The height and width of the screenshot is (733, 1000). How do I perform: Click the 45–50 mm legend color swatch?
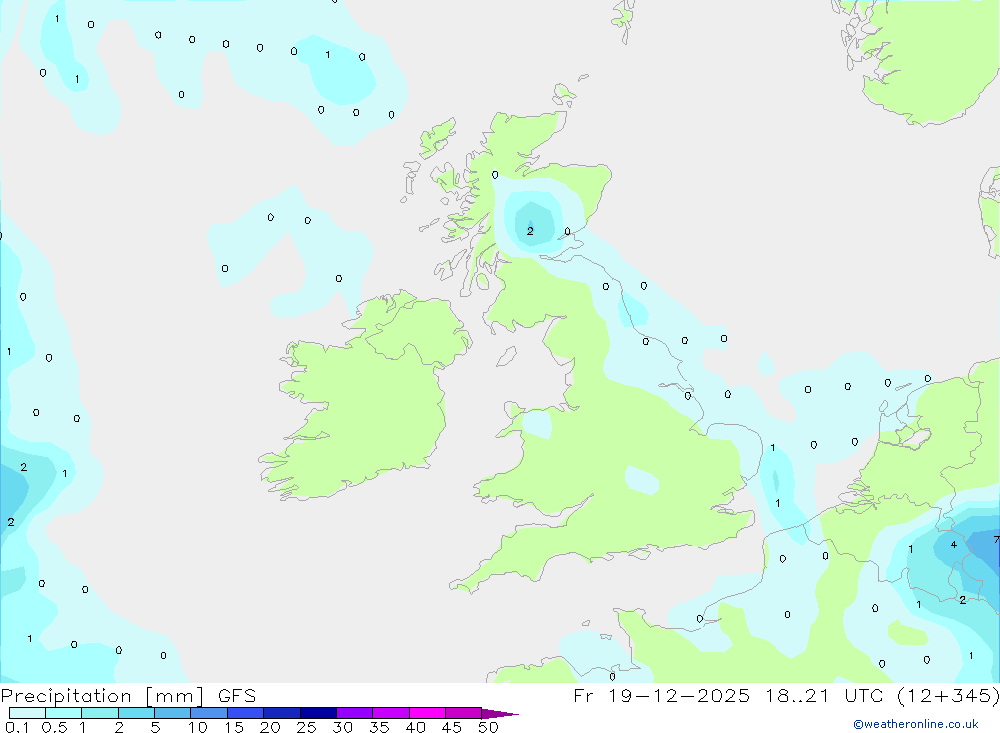pos(463,713)
